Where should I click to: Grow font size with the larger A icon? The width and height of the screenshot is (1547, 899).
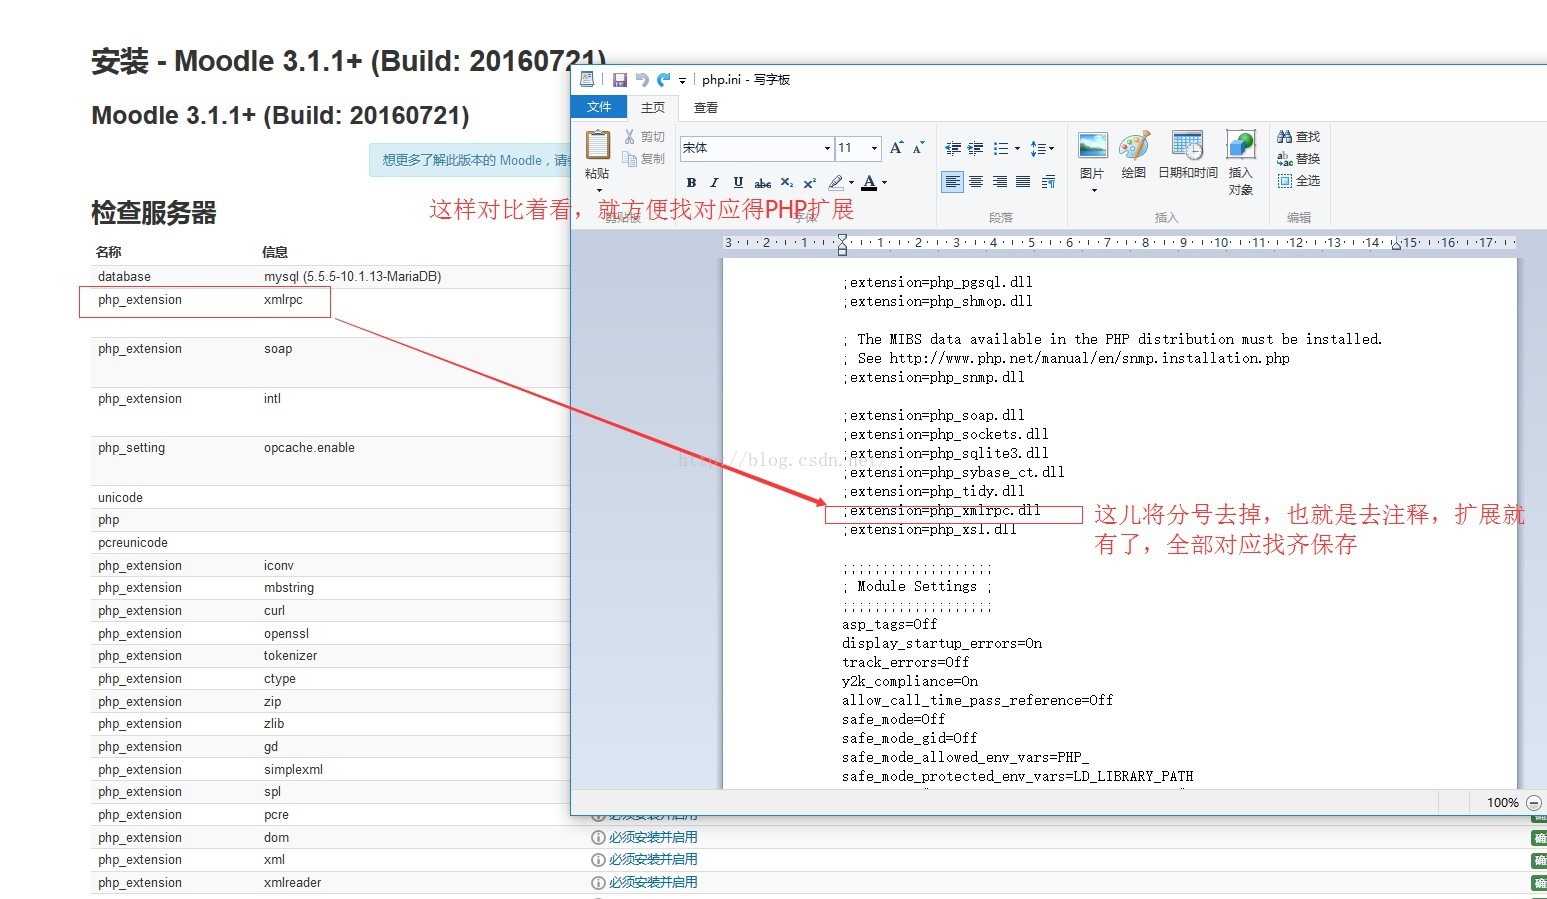click(x=897, y=148)
